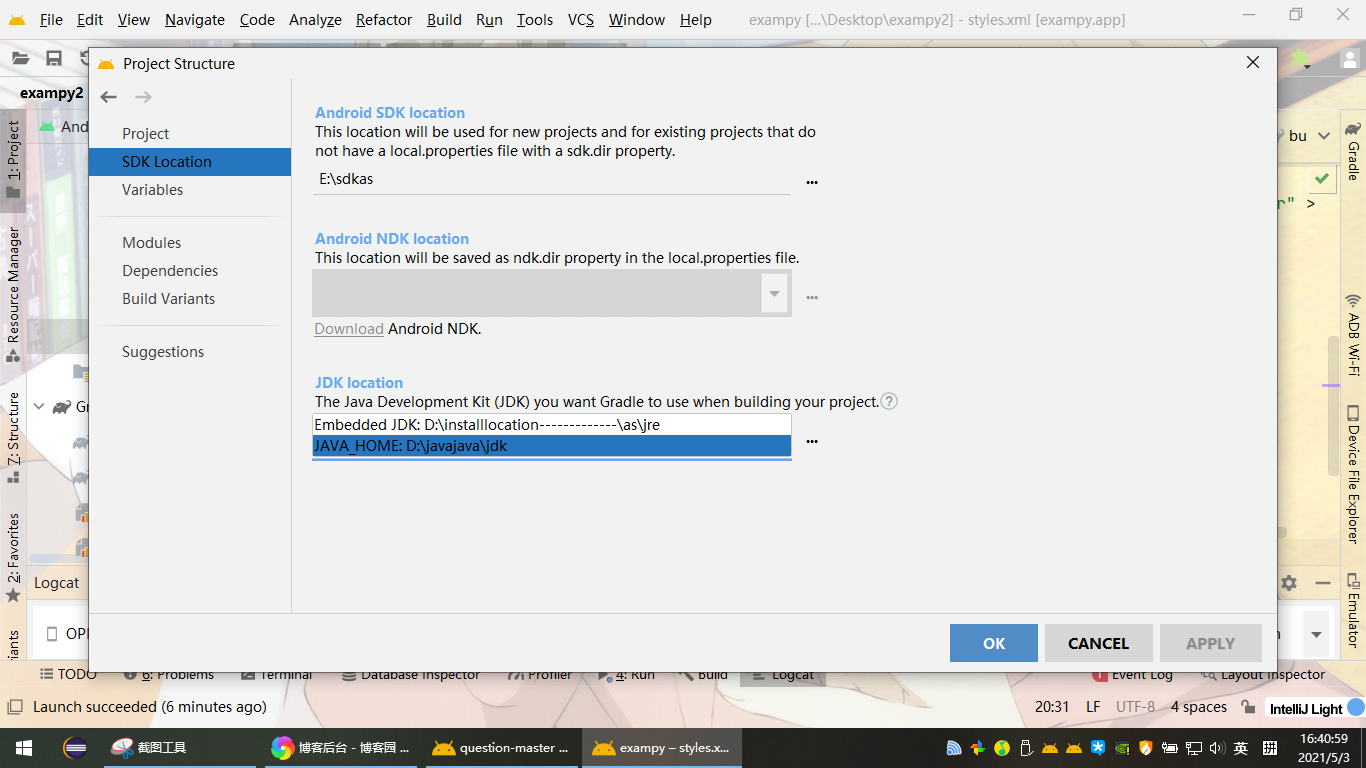
Task: Browse for Android NDK location via ellipsis
Action: point(812,297)
